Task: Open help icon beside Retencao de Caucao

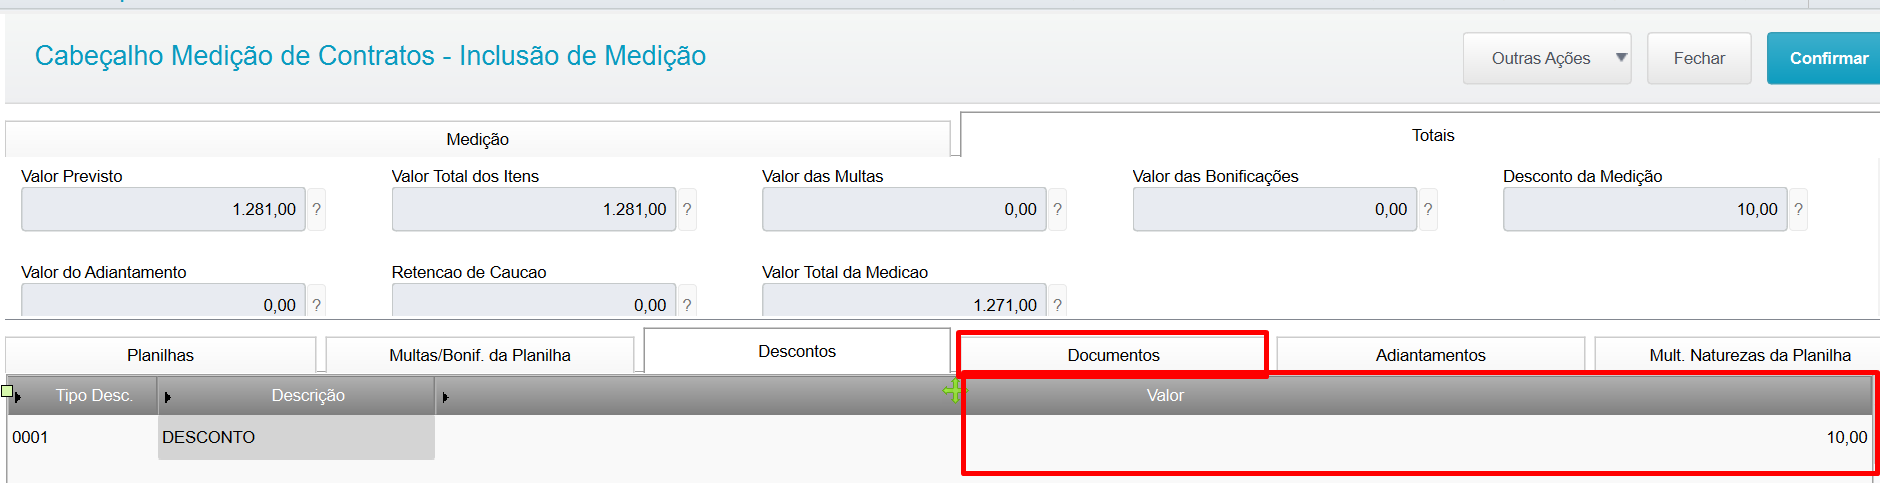Action: 687,303
